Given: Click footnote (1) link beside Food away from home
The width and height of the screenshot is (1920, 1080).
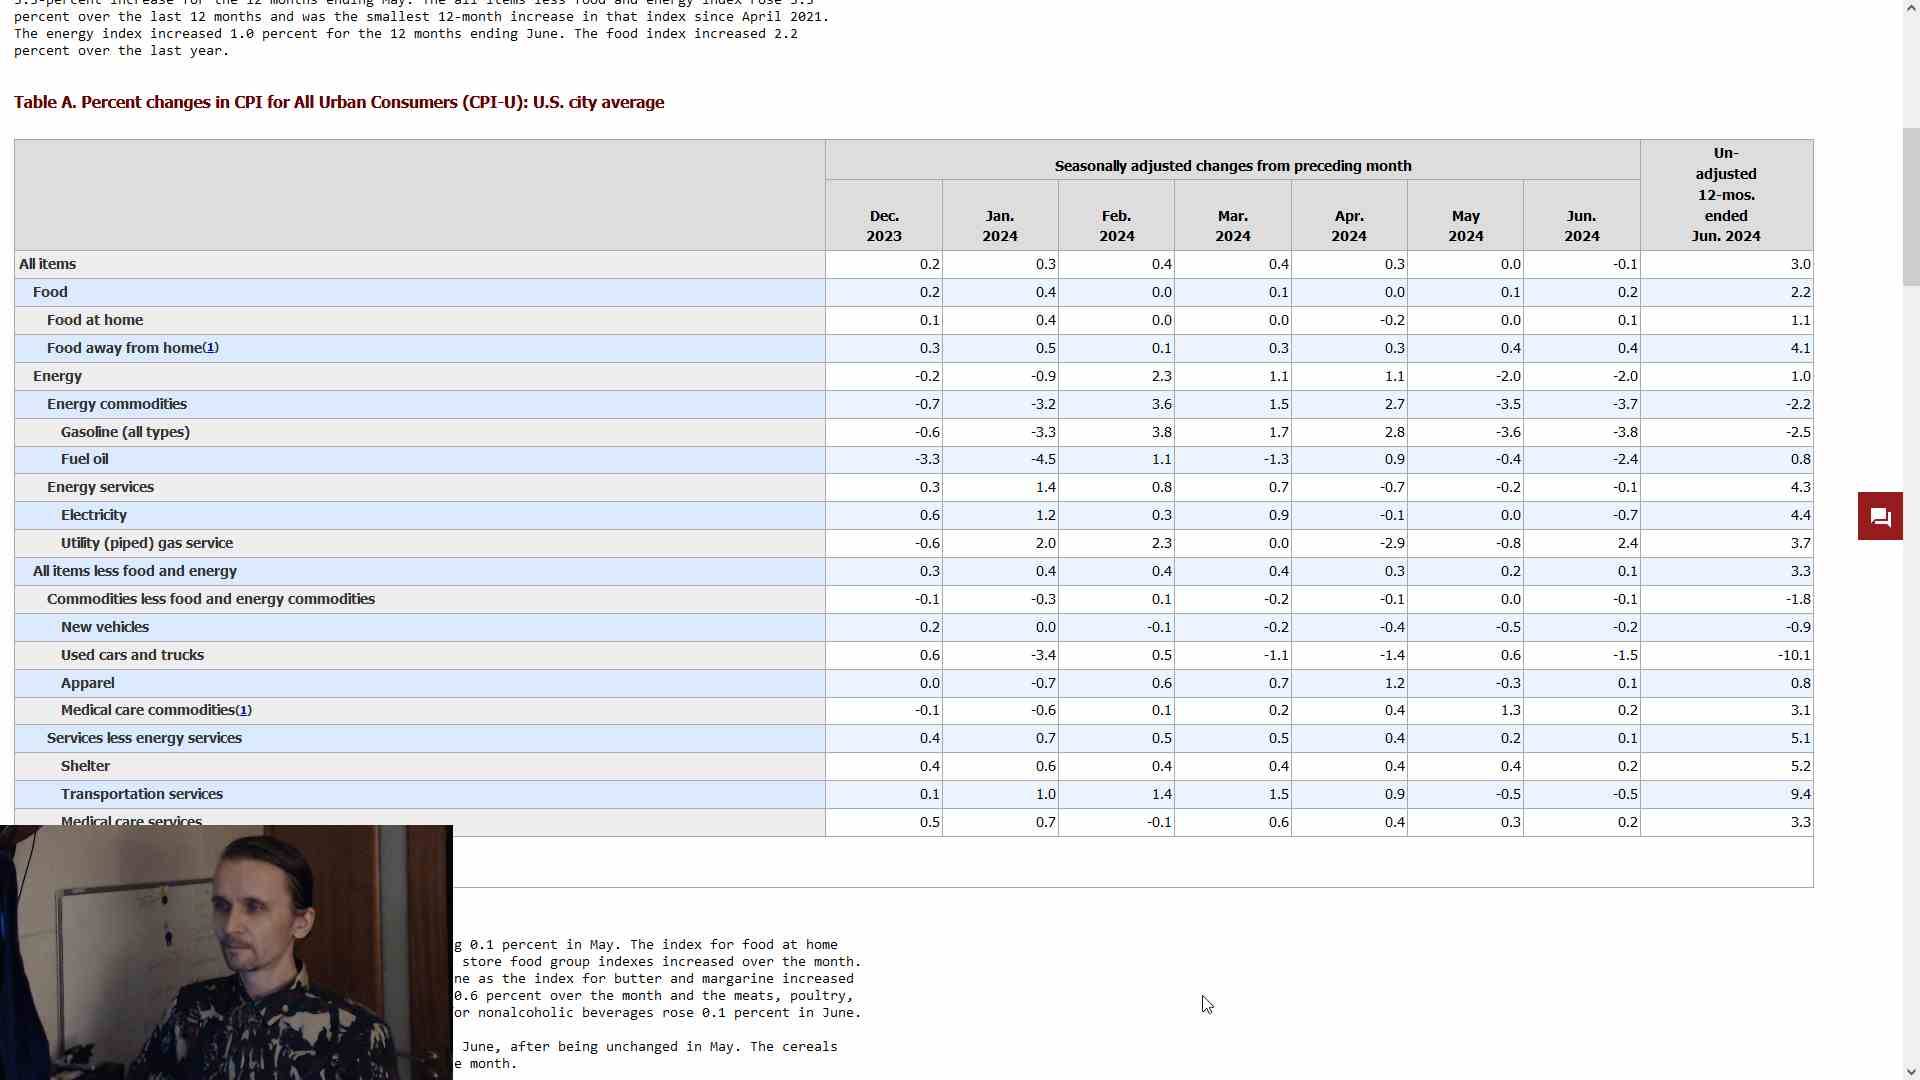Looking at the screenshot, I should pos(211,348).
